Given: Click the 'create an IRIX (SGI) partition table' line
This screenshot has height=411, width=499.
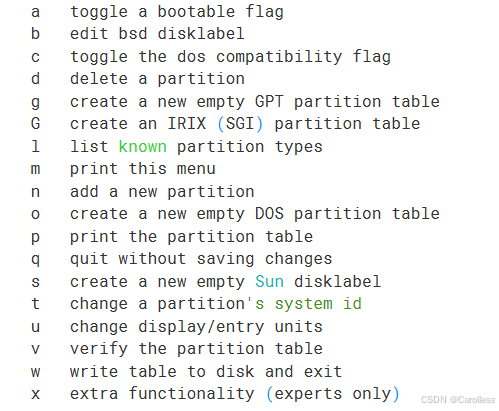Looking at the screenshot, I should point(245,124).
